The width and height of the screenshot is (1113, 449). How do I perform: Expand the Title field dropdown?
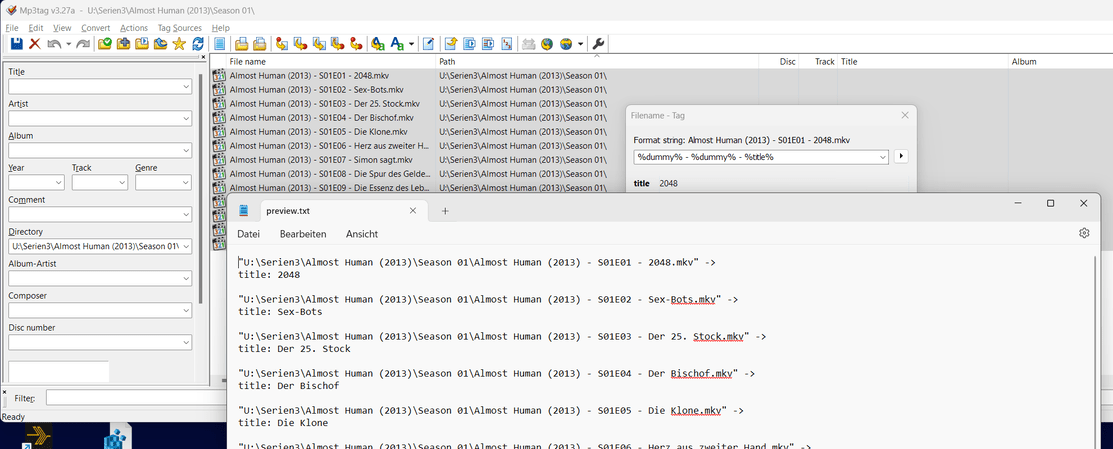186,87
